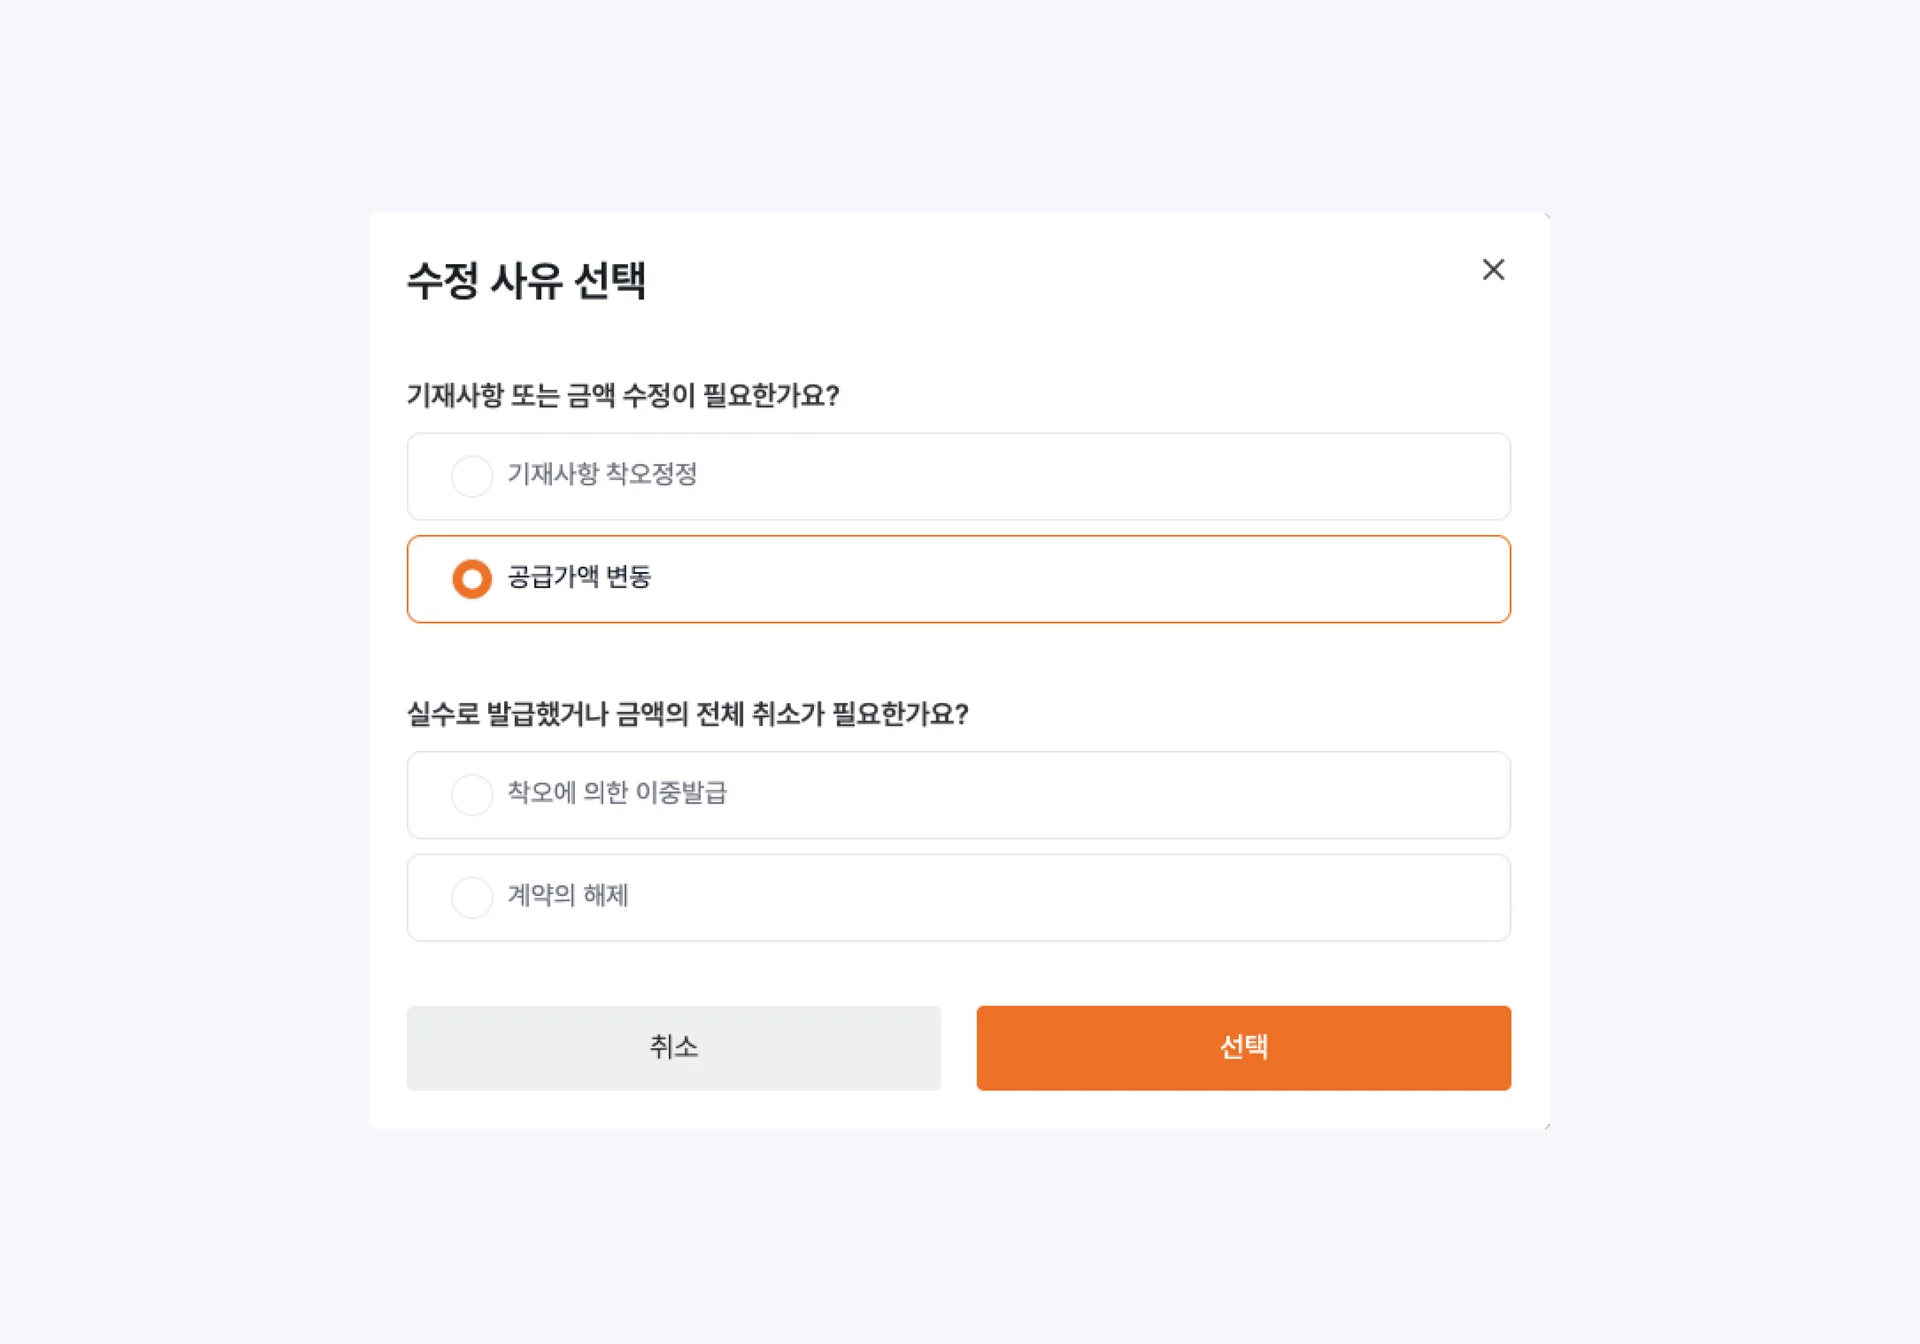The height and width of the screenshot is (1344, 1920).
Task: Submit the selected reason with 선택
Action: pyautogui.click(x=1243, y=1047)
